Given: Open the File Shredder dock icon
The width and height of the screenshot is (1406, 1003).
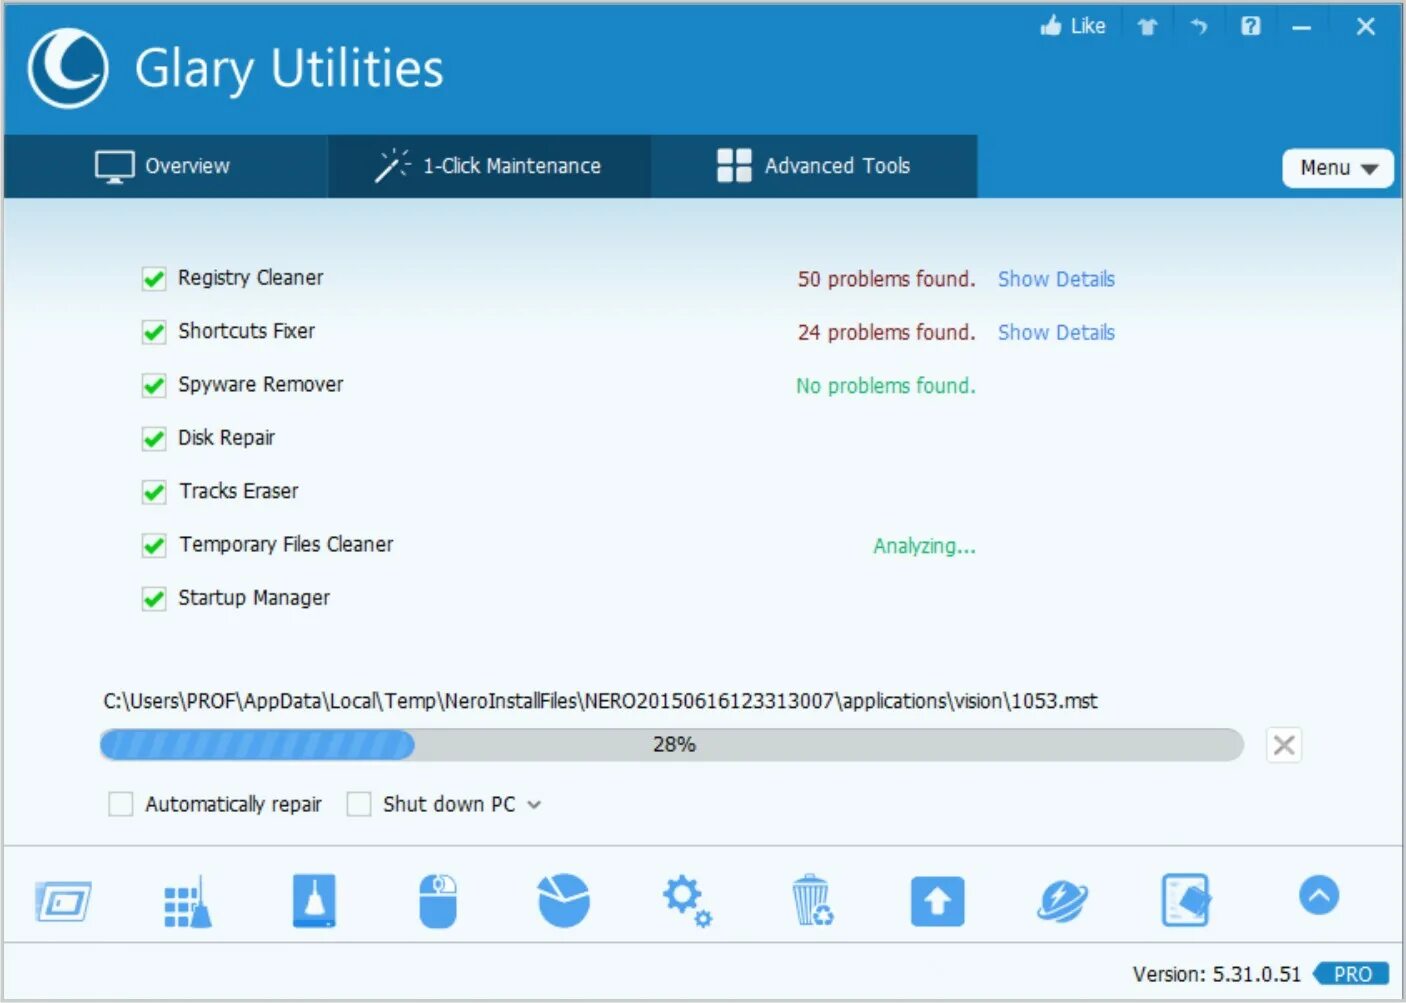Looking at the screenshot, I should [x=1186, y=900].
